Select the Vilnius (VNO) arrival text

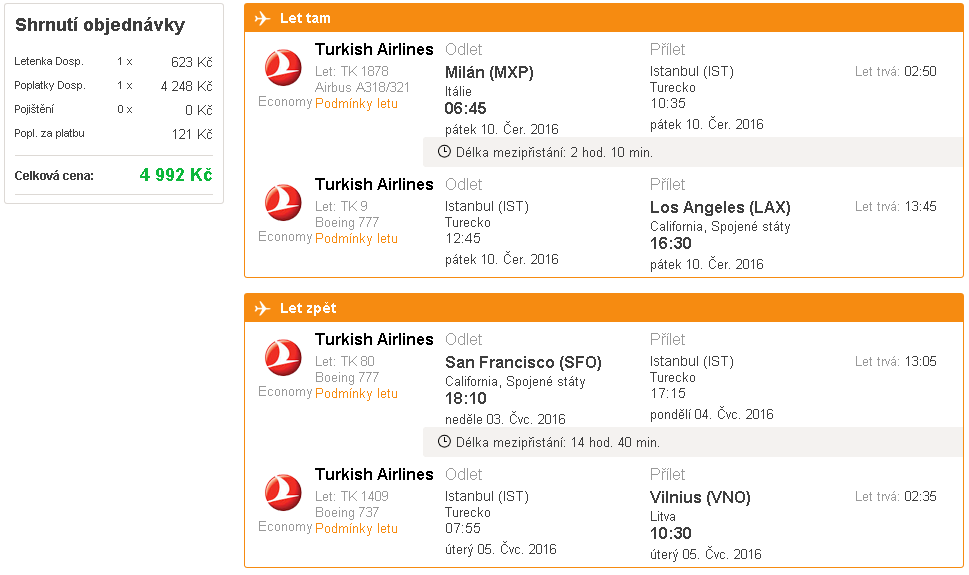(700, 498)
